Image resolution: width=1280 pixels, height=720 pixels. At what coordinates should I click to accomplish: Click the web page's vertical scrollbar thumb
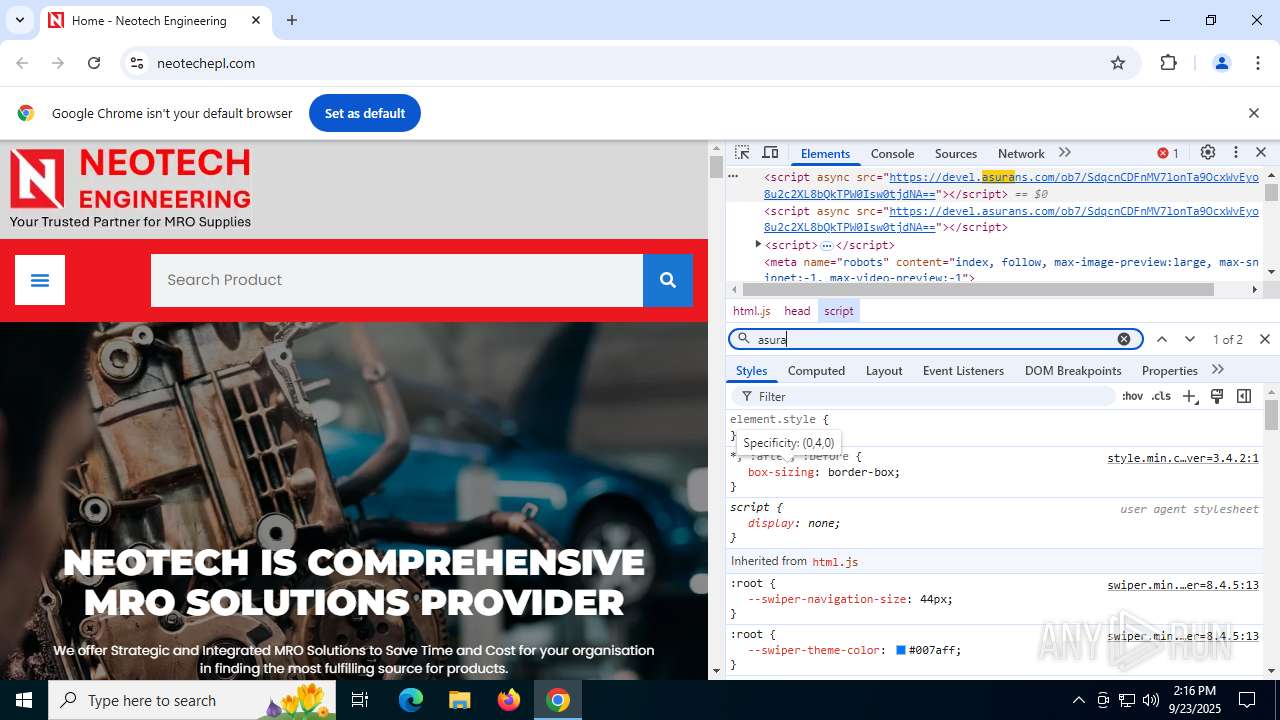715,166
